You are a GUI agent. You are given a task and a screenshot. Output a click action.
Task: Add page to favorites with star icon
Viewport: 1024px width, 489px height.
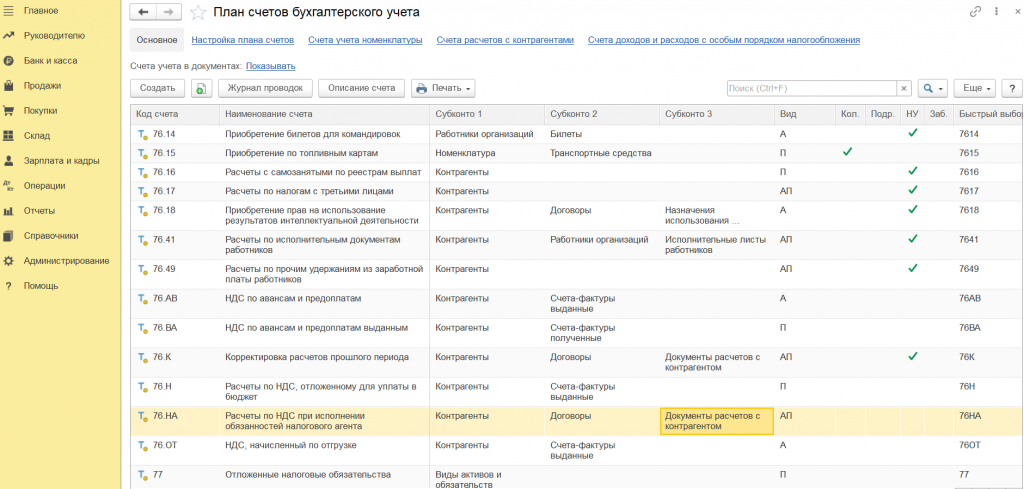pyautogui.click(x=198, y=12)
